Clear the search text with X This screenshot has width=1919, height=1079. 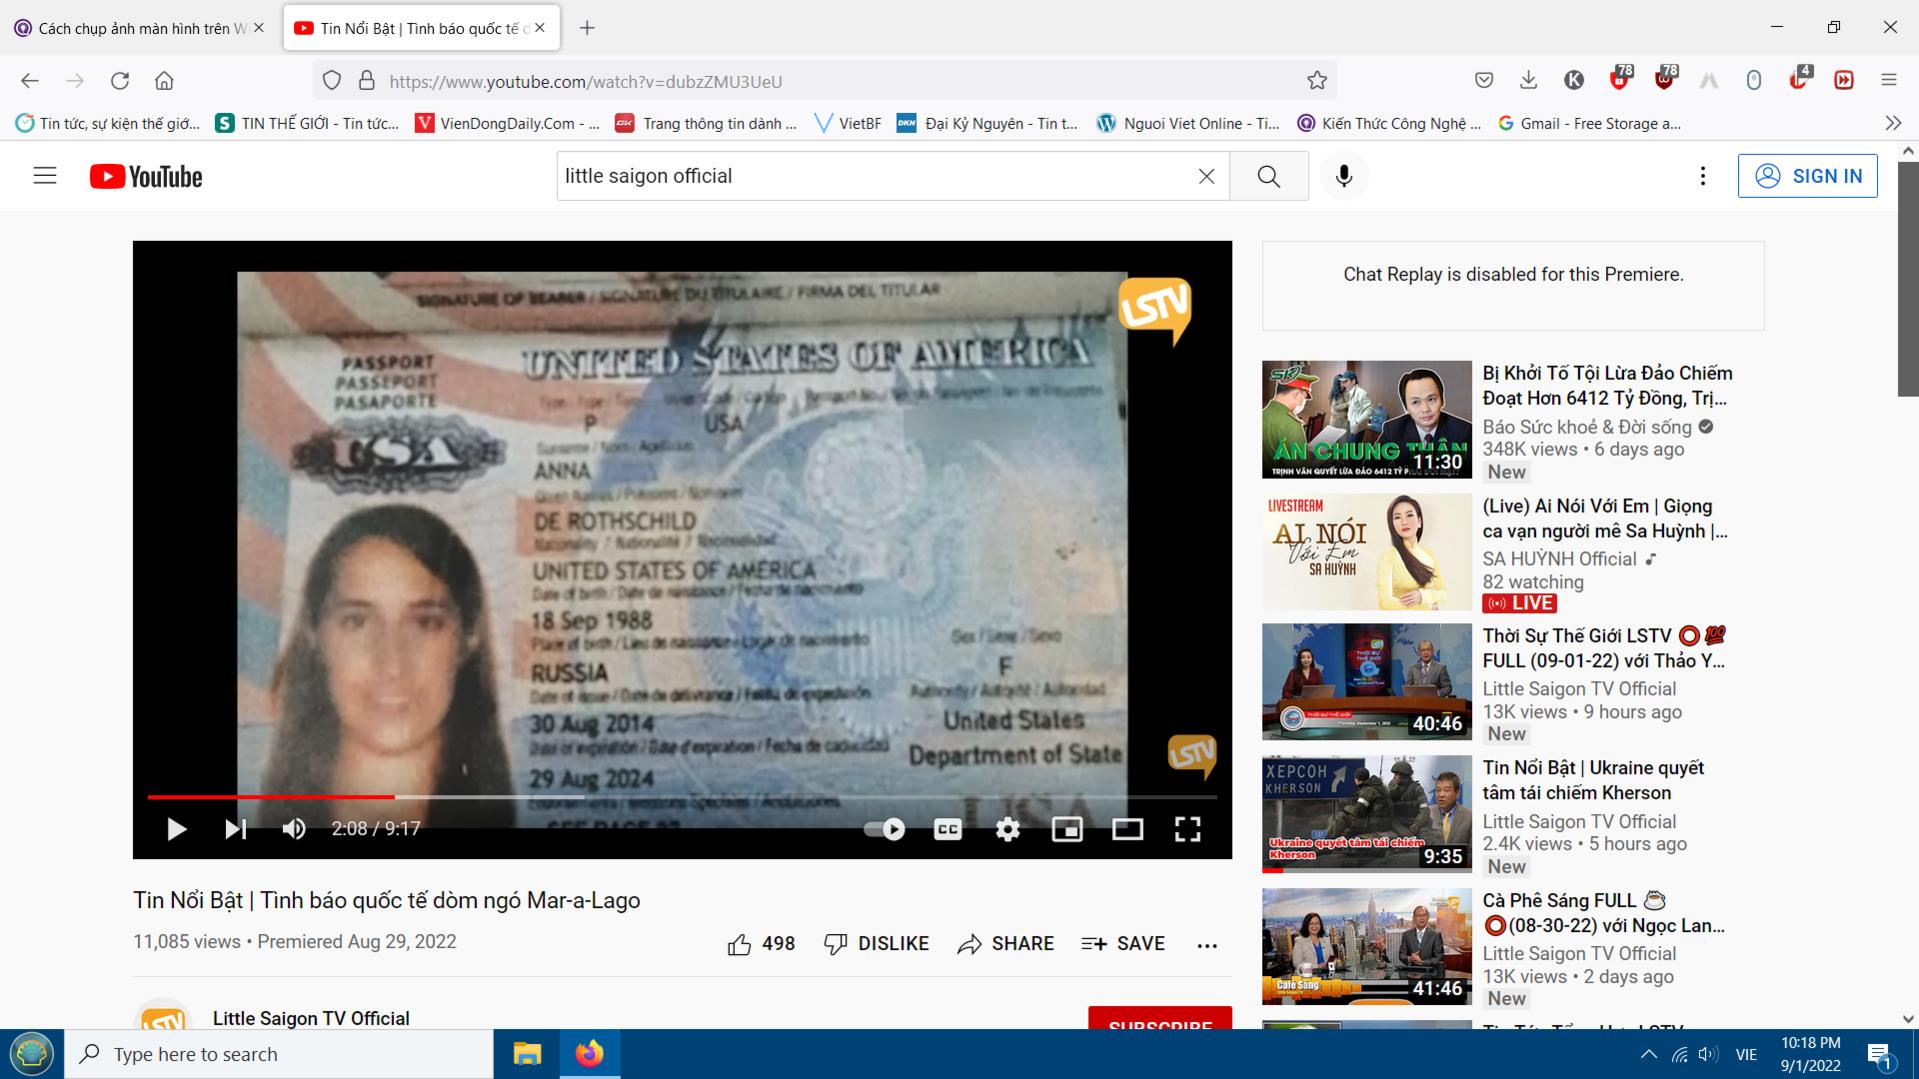point(1207,176)
